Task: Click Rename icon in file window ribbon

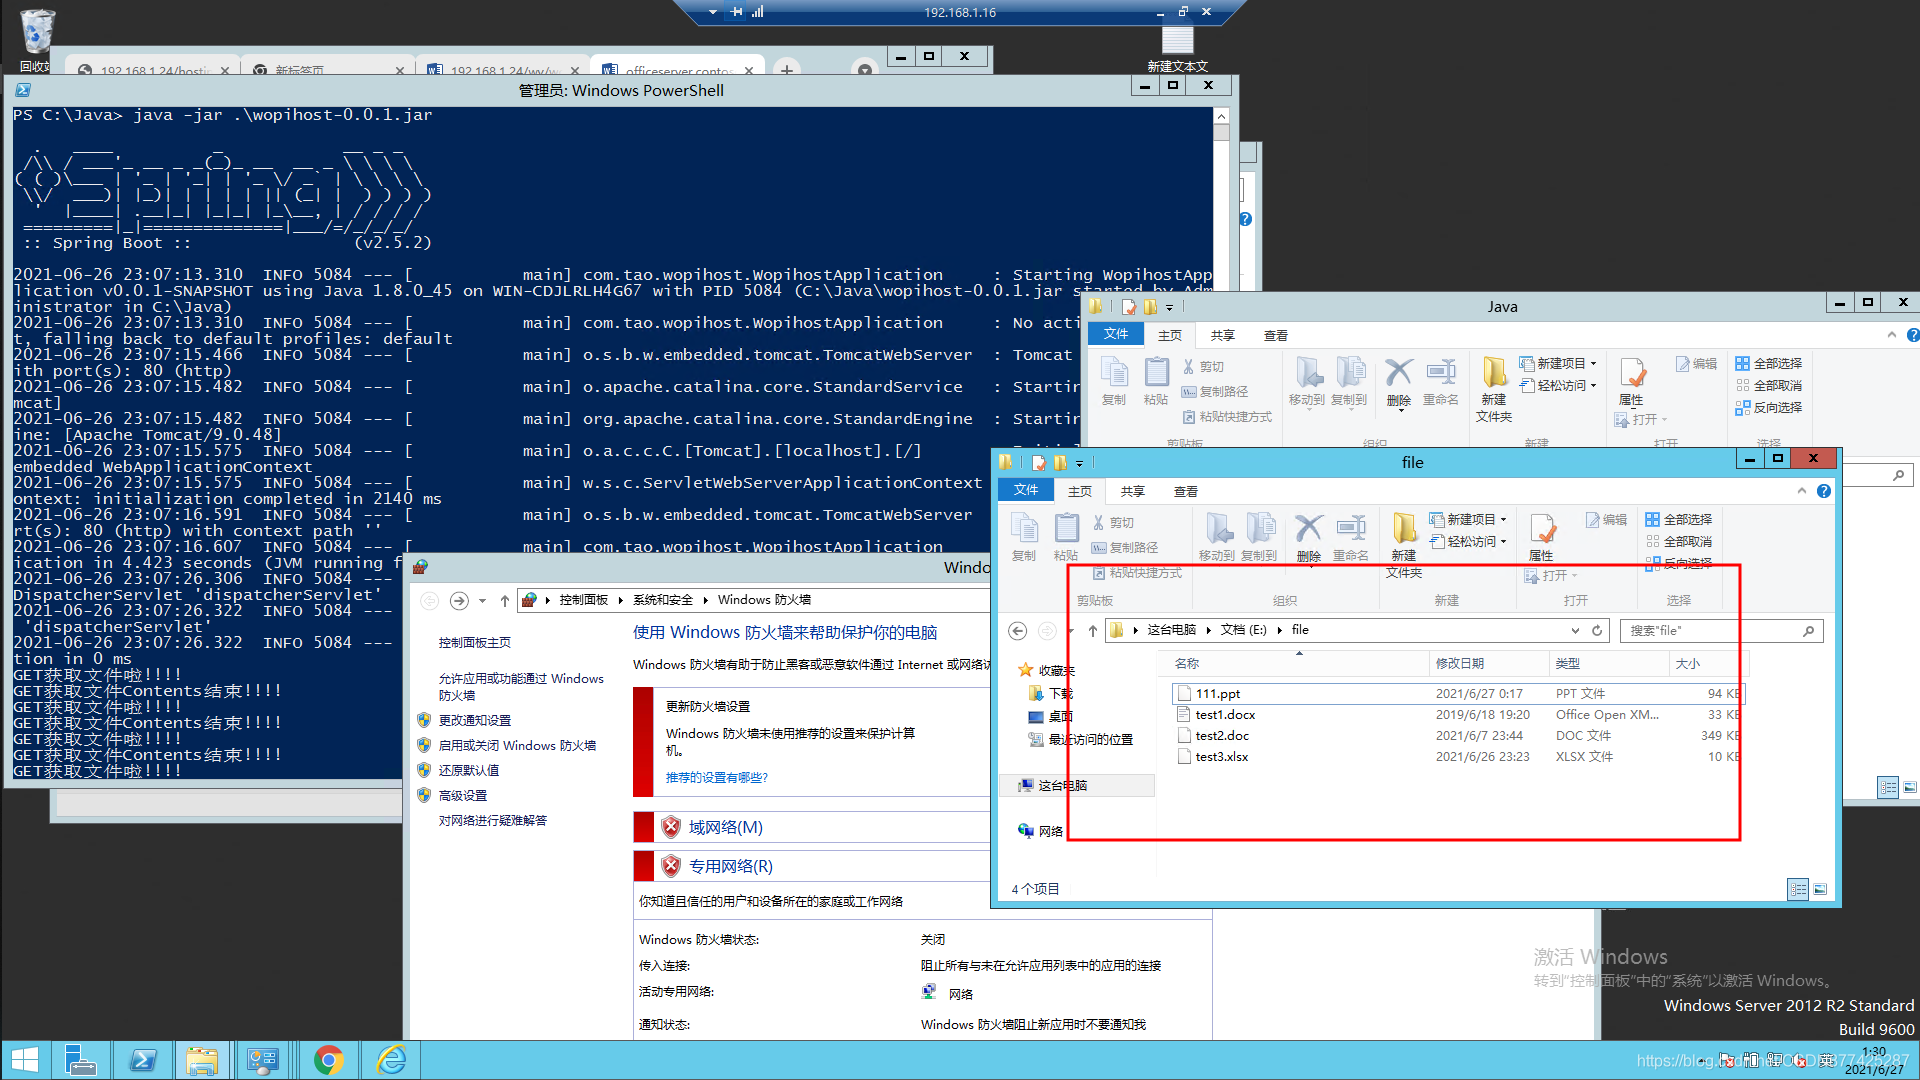Action: click(x=1351, y=537)
